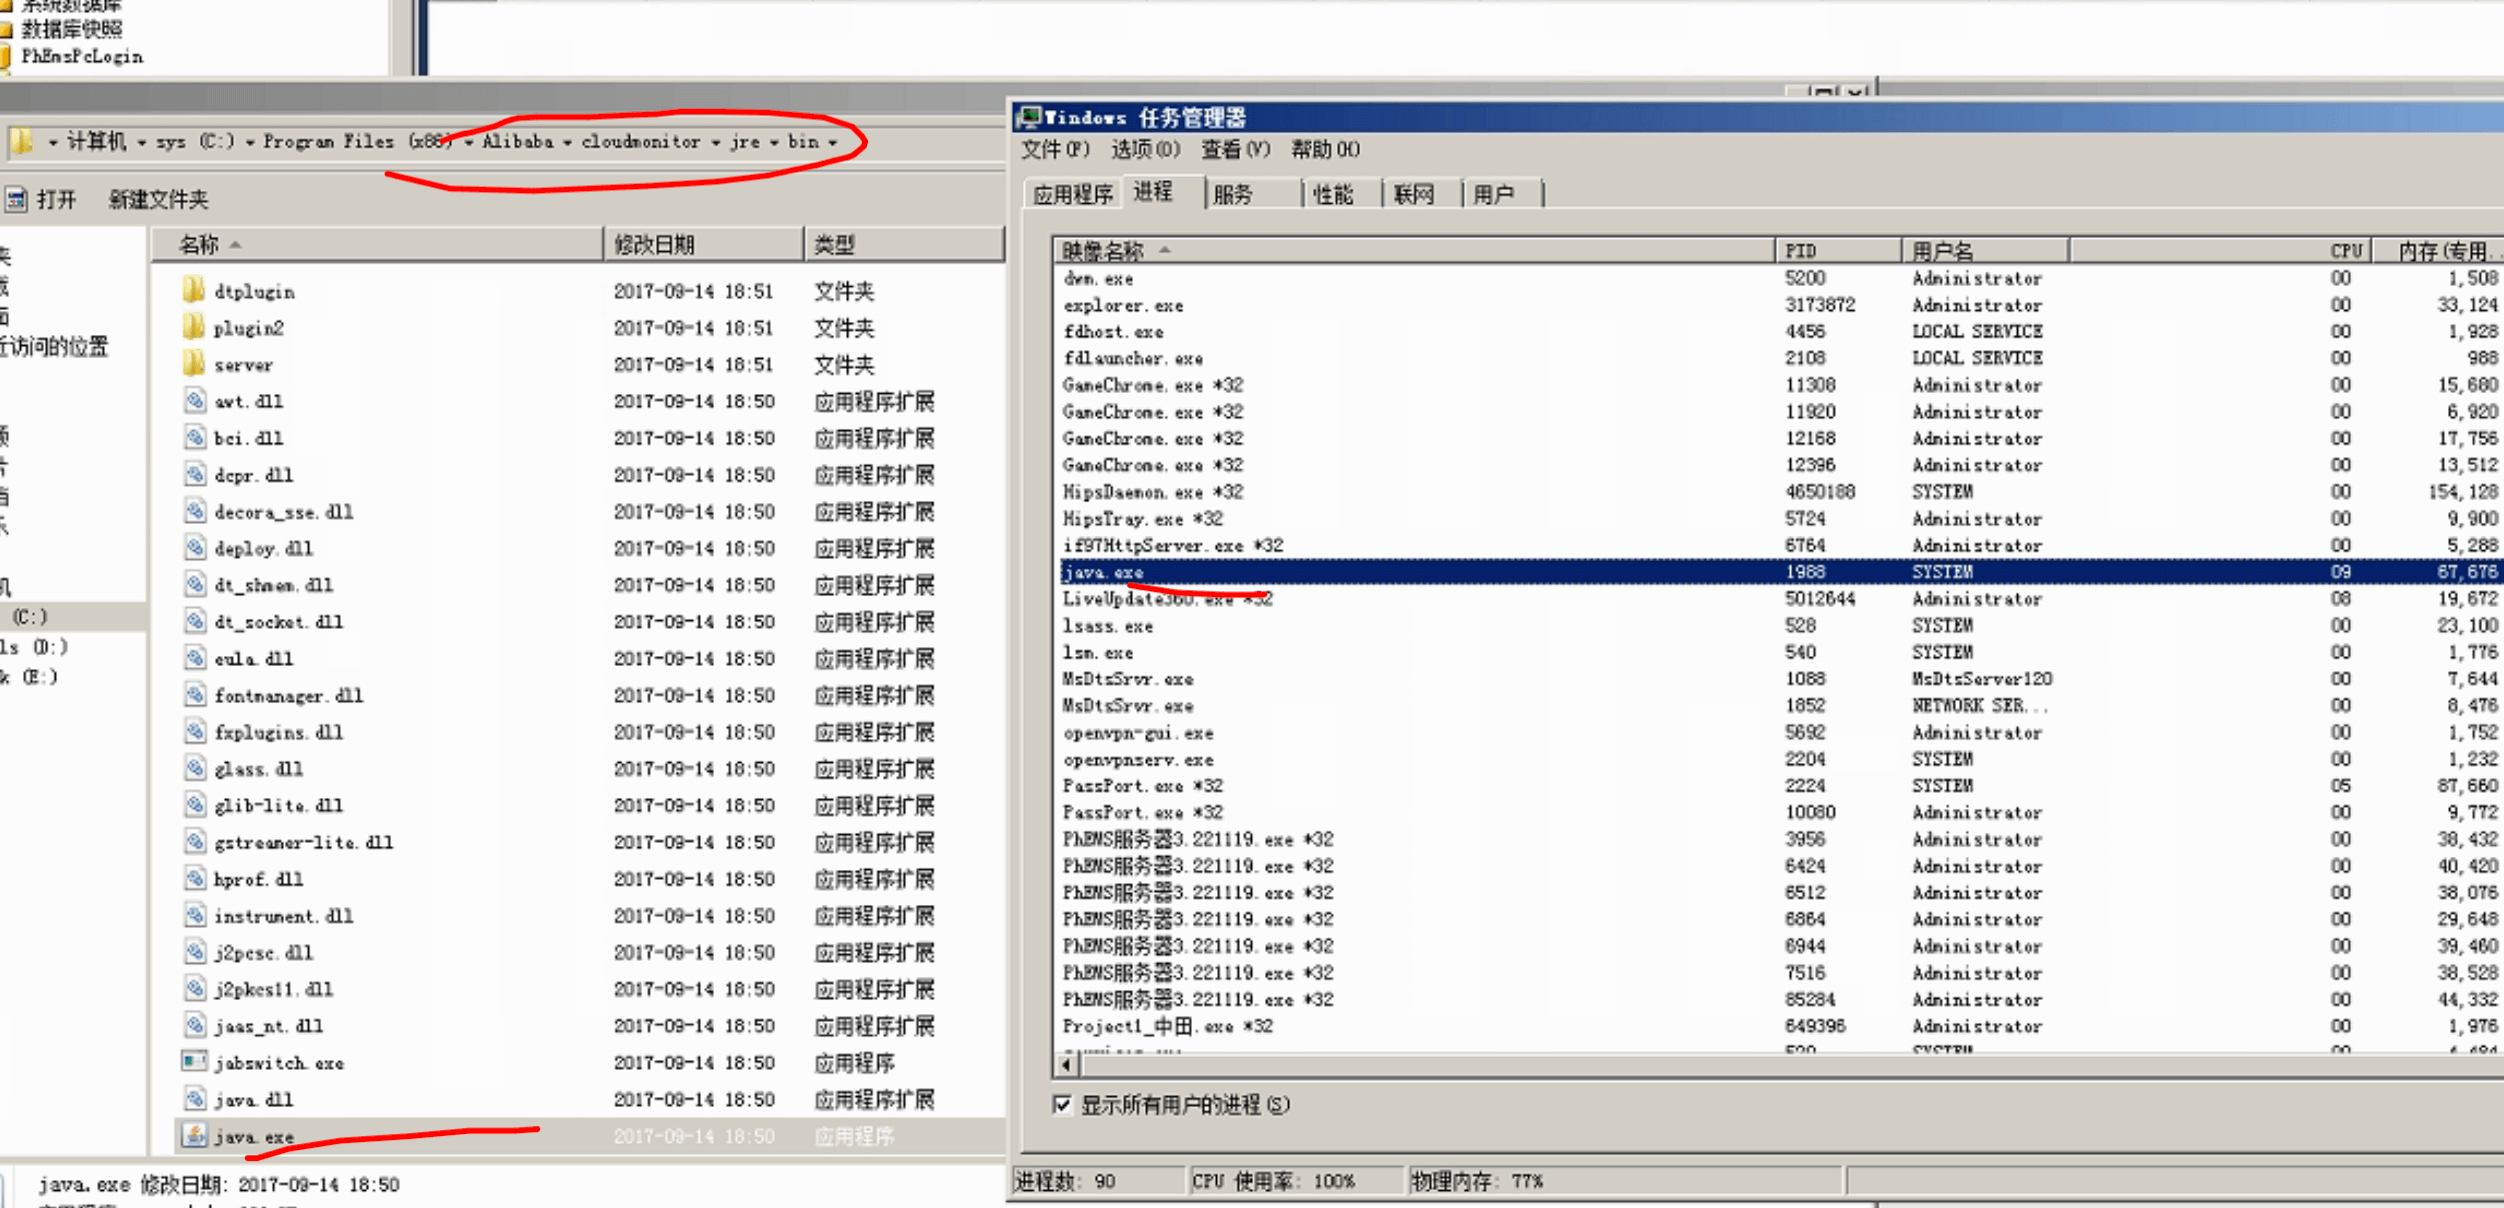Click the address bar folder icon
The image size is (2504, 1208).
pyautogui.click(x=22, y=142)
